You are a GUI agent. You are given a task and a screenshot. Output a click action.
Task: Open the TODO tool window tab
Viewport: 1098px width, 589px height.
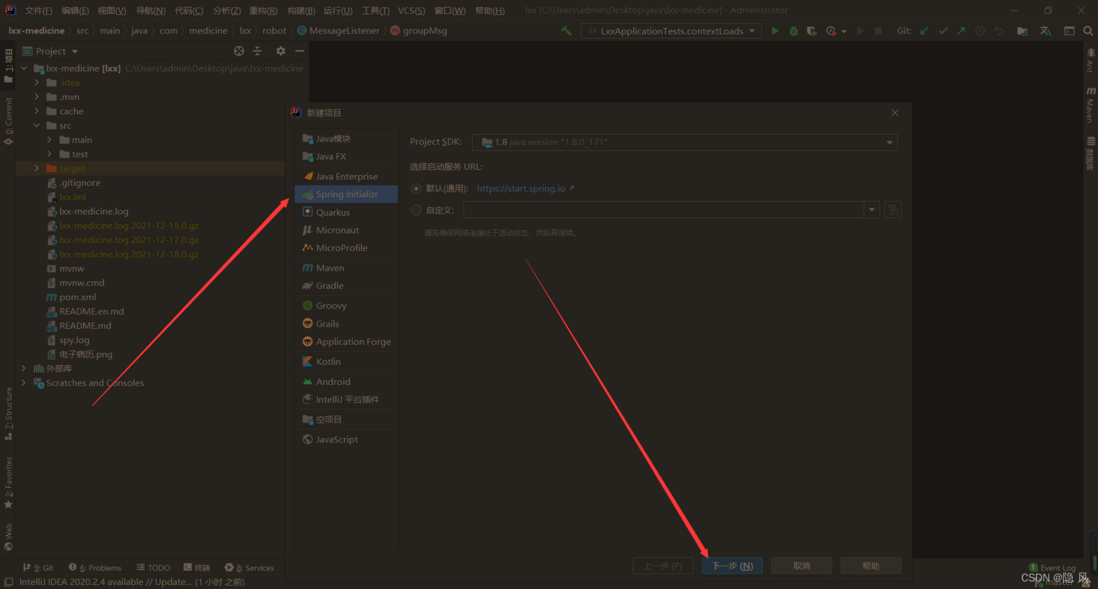tap(153, 568)
